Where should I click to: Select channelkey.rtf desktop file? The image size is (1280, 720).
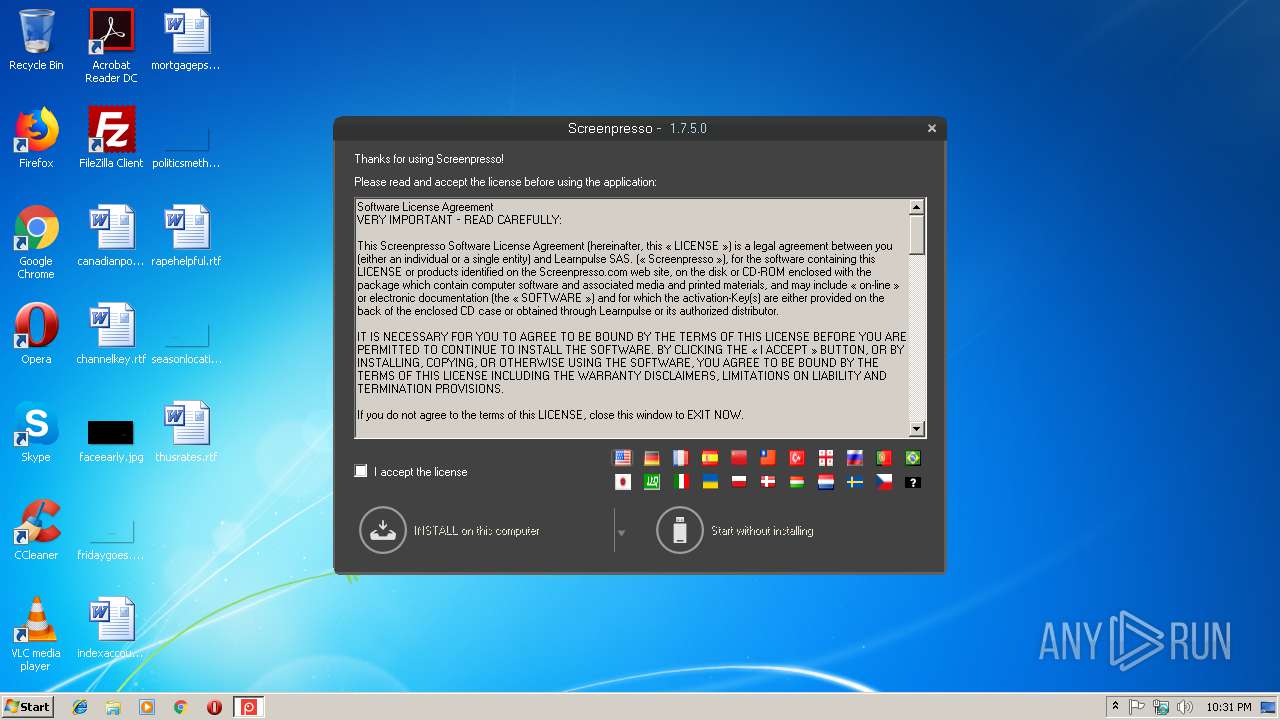click(x=111, y=334)
